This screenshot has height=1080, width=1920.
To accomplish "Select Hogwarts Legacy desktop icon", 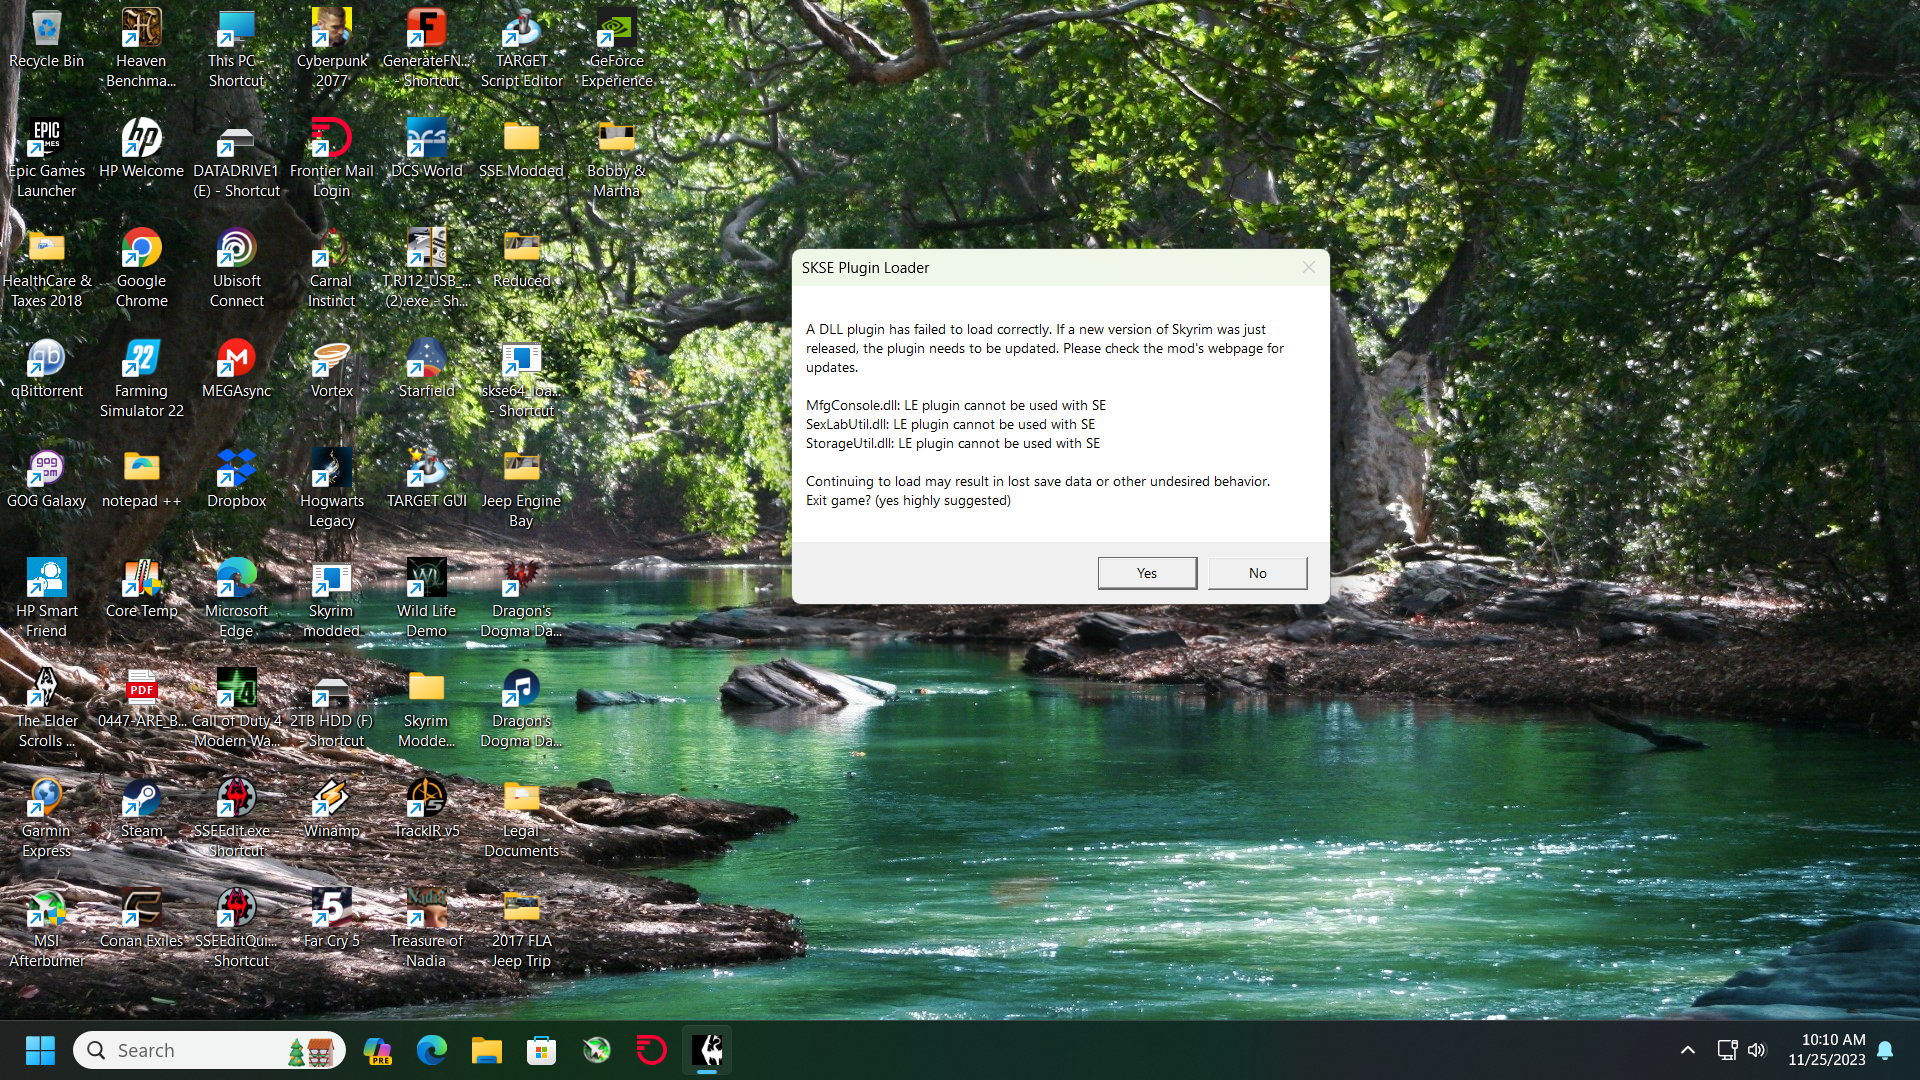I will [331, 488].
